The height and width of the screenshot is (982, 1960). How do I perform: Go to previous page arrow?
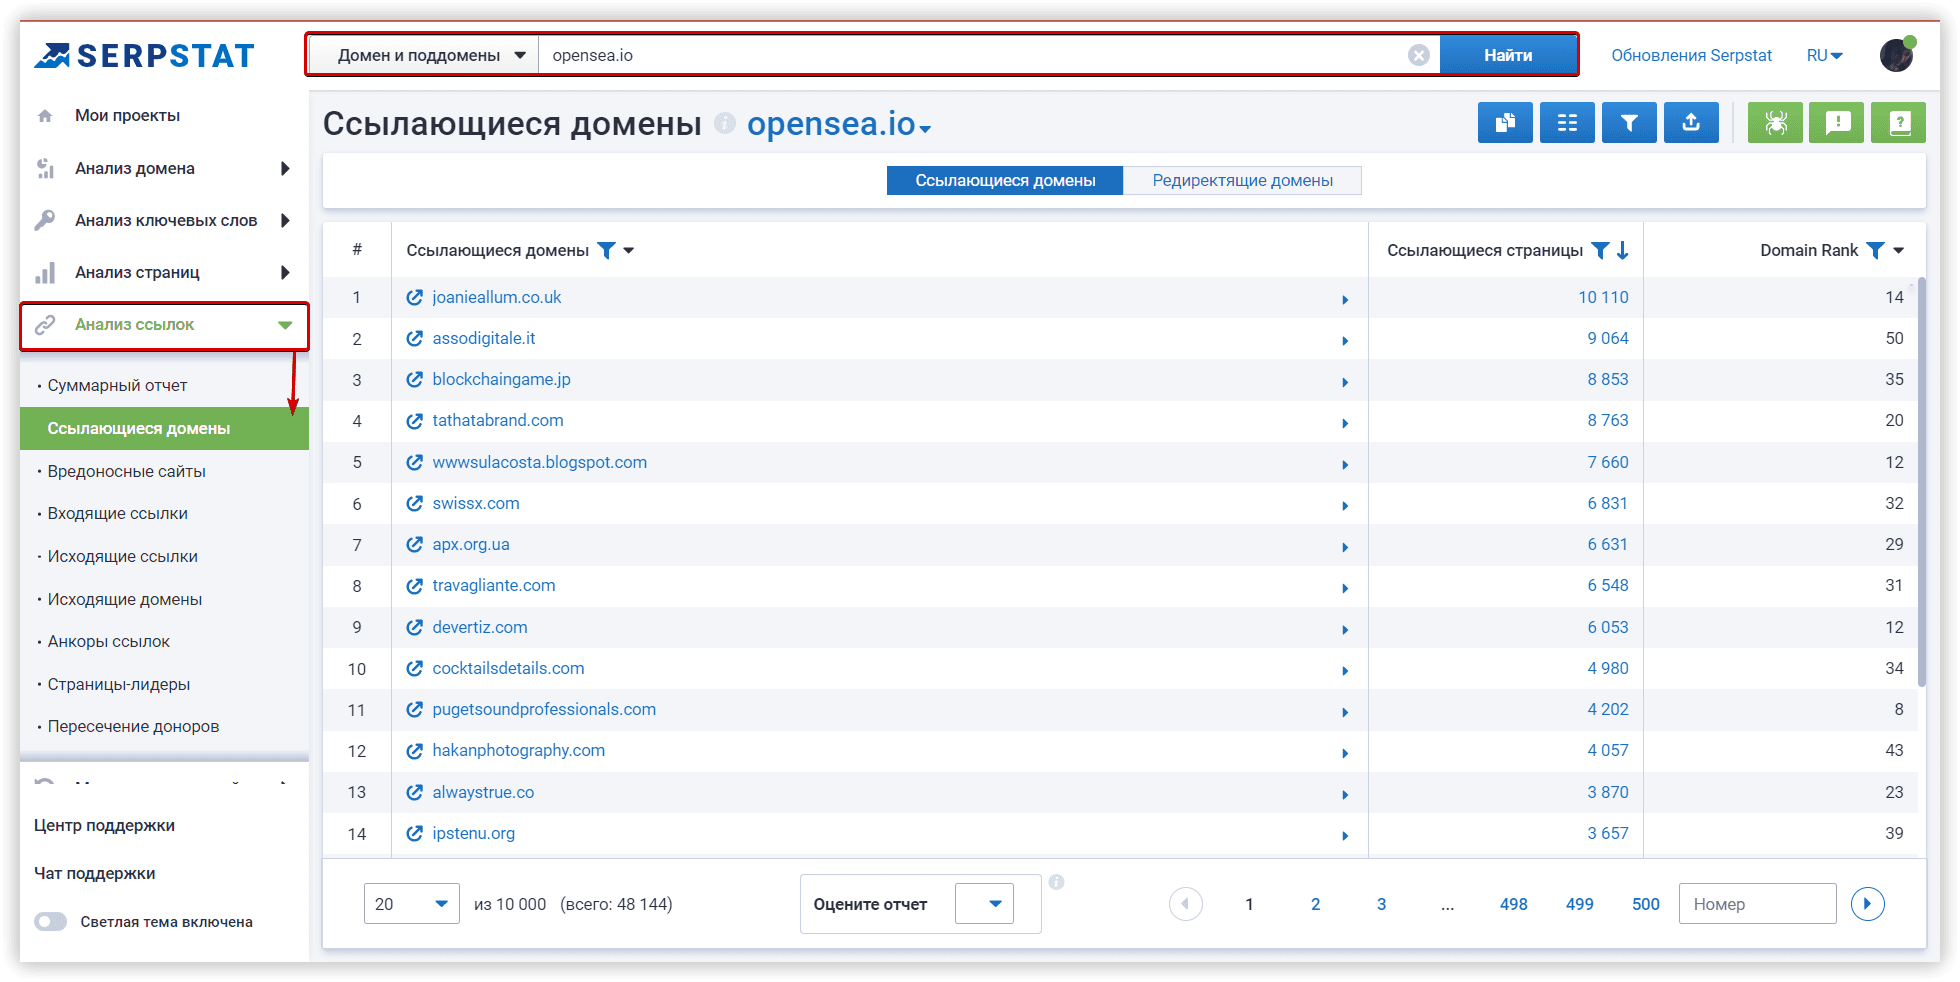(1185, 904)
